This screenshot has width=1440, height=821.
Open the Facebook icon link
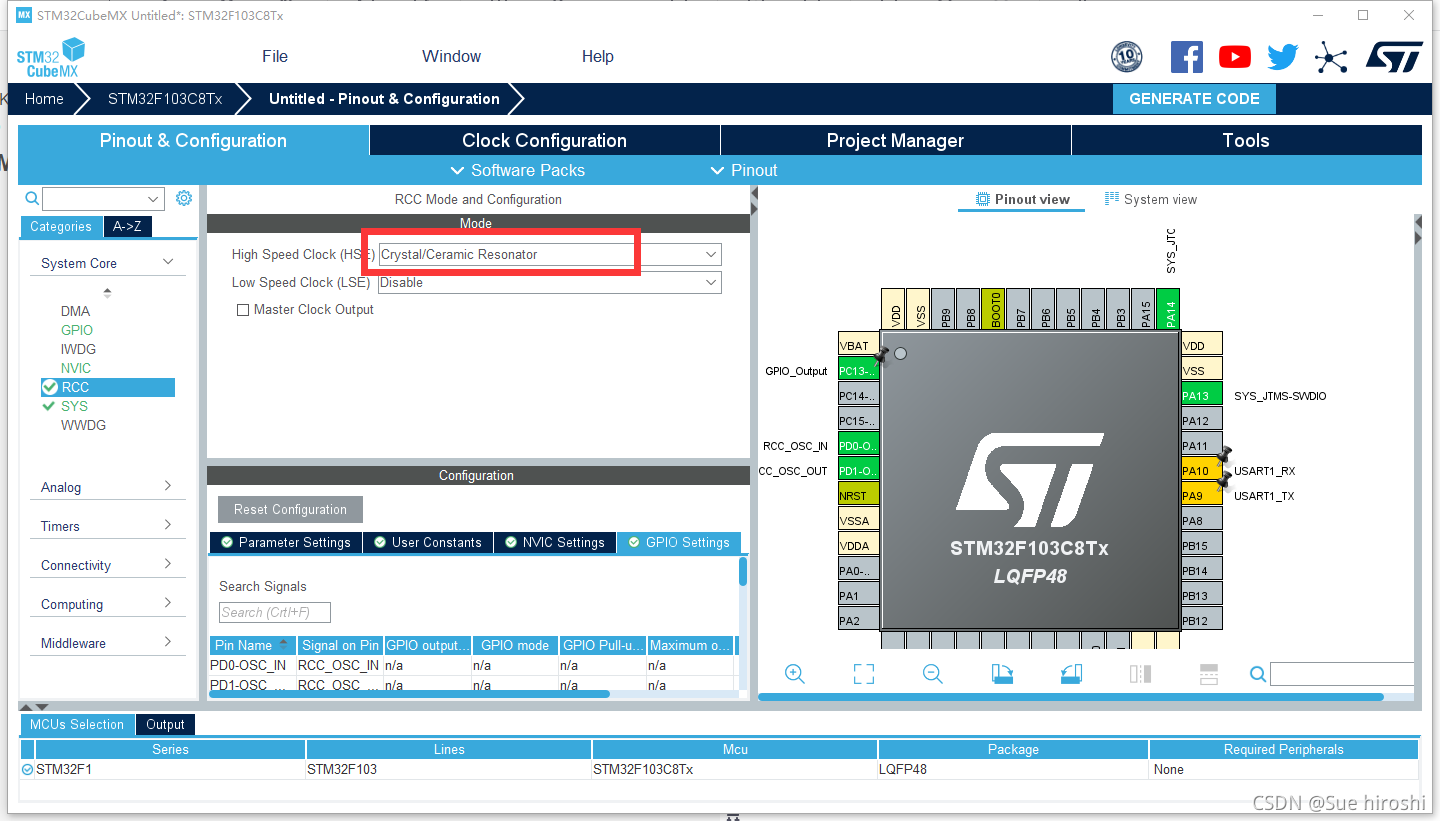click(x=1186, y=57)
